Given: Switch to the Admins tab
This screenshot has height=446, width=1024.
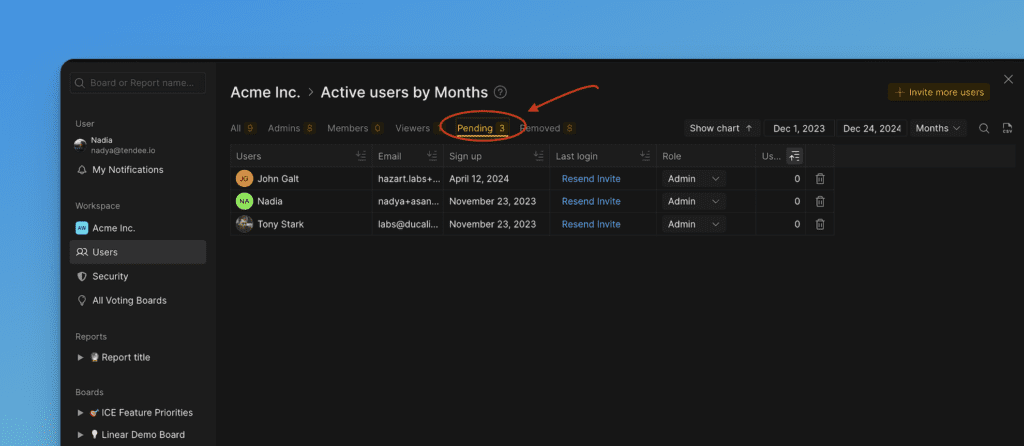Looking at the screenshot, I should click(291, 128).
